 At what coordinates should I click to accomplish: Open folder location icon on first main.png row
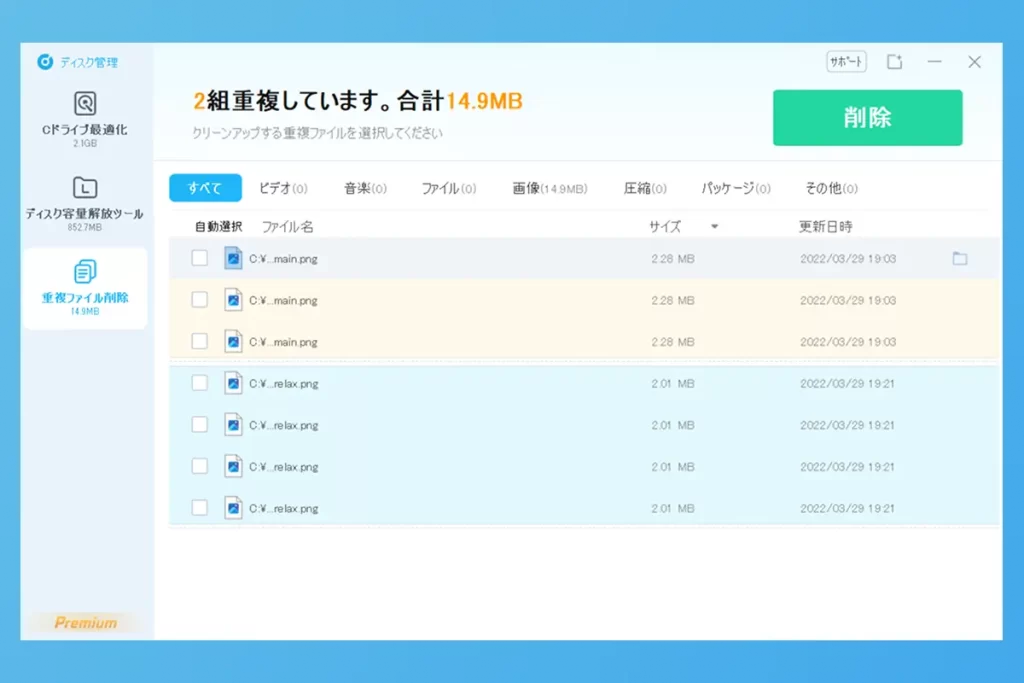959,259
